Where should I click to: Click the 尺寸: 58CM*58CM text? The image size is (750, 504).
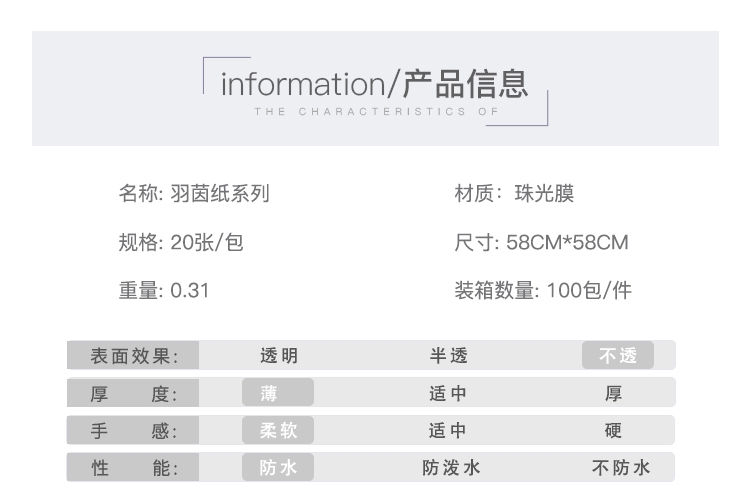coord(541,242)
